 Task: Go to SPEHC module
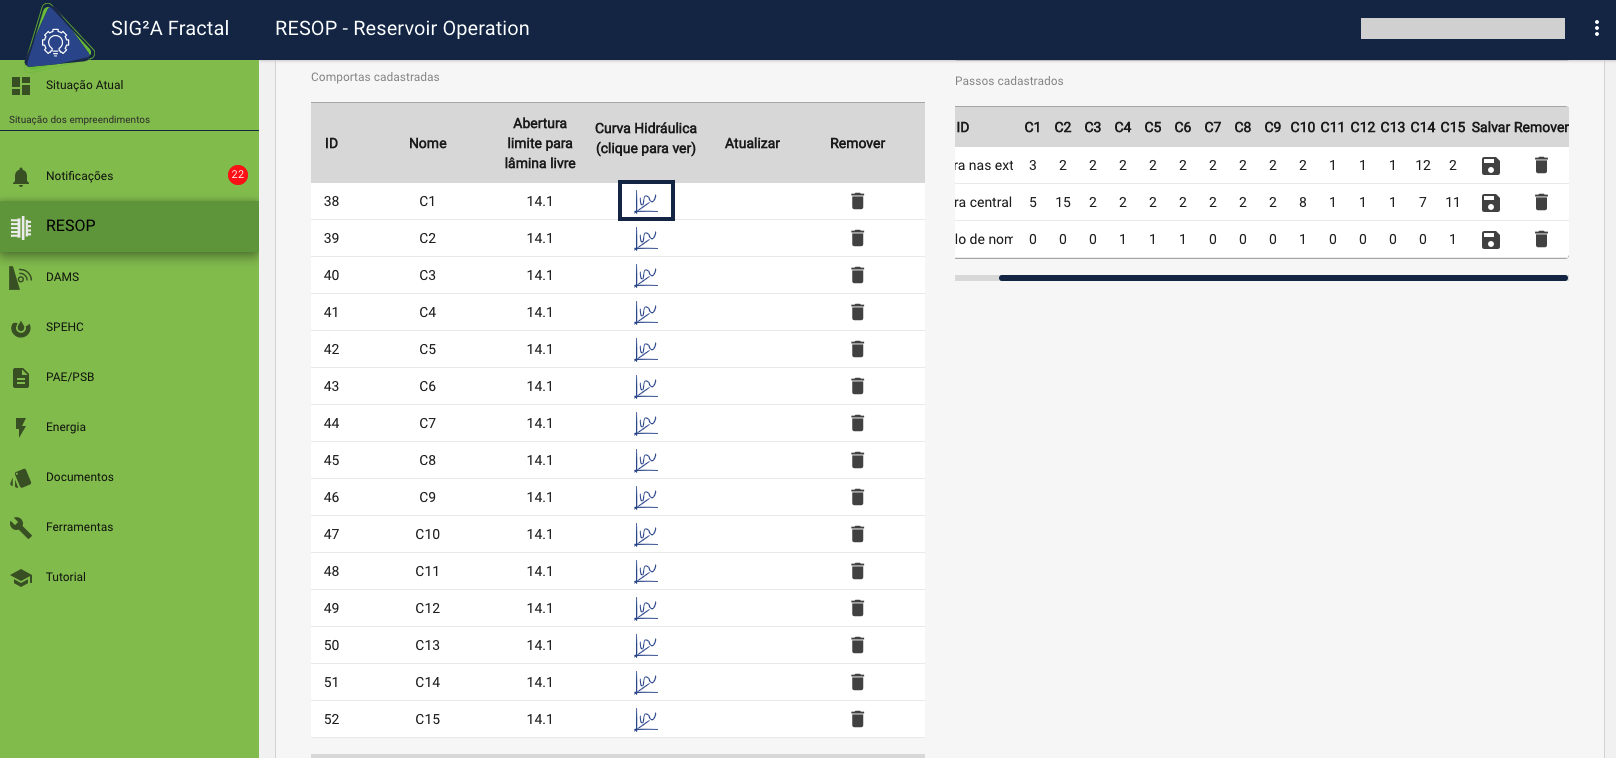tap(64, 327)
